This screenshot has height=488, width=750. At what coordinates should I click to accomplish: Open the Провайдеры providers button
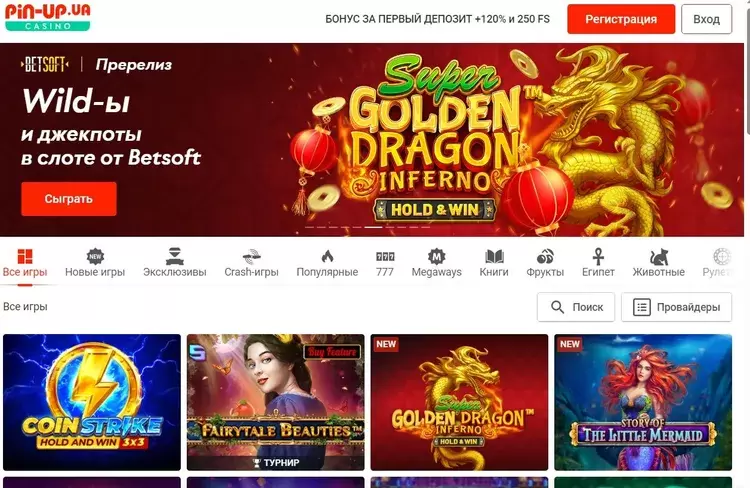click(x=676, y=307)
